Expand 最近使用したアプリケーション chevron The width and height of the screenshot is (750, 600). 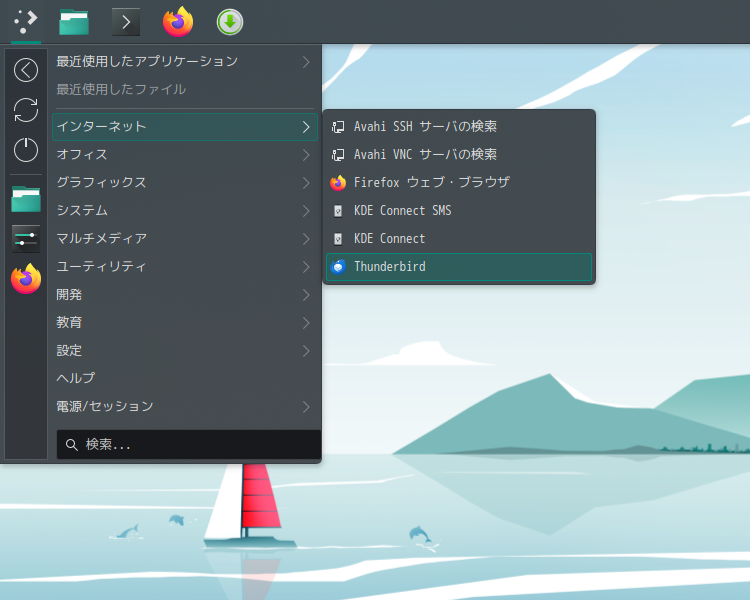point(306,62)
